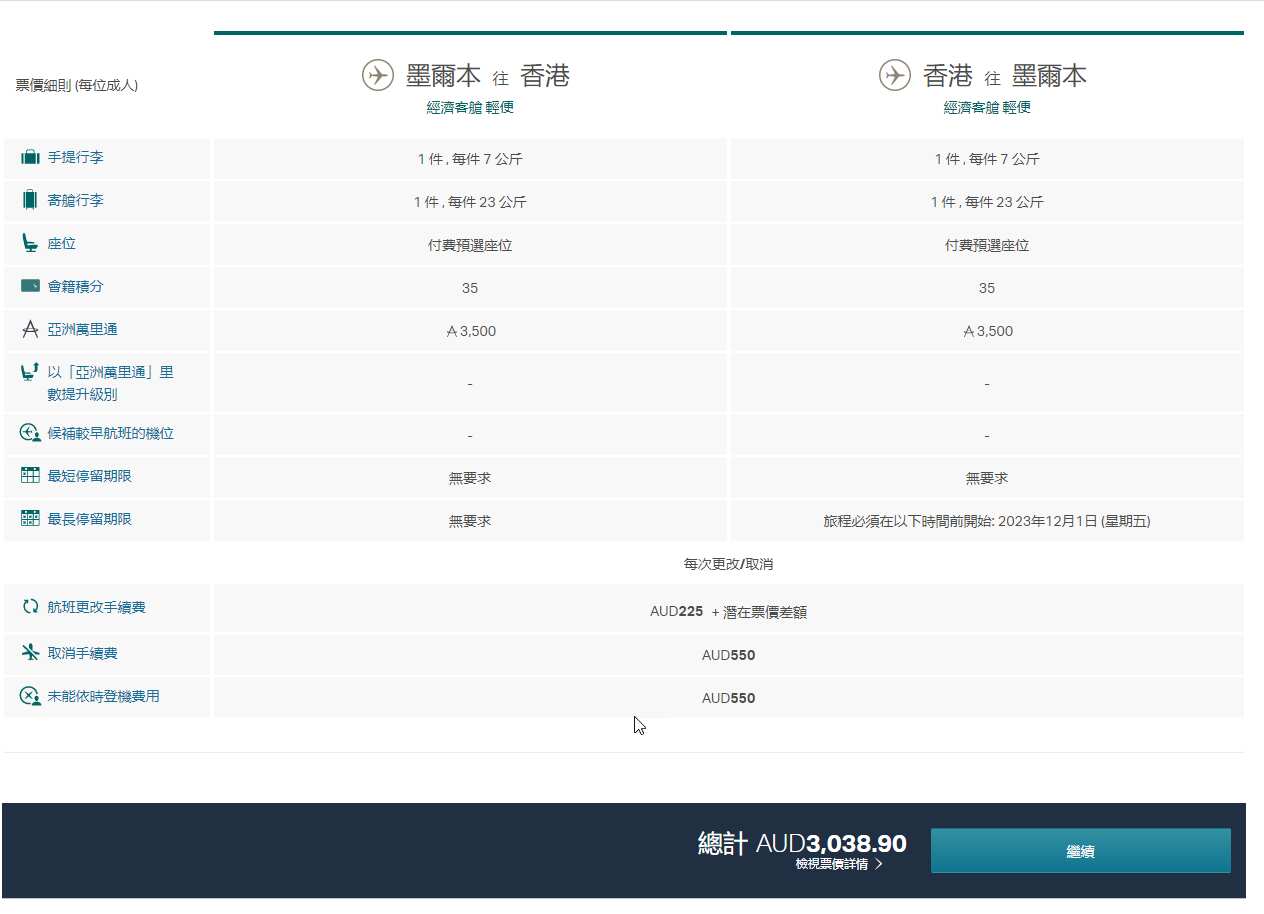The image size is (1264, 914).
Task: Click the plane icon beside 香港 往 墨爾本
Action: (894, 76)
